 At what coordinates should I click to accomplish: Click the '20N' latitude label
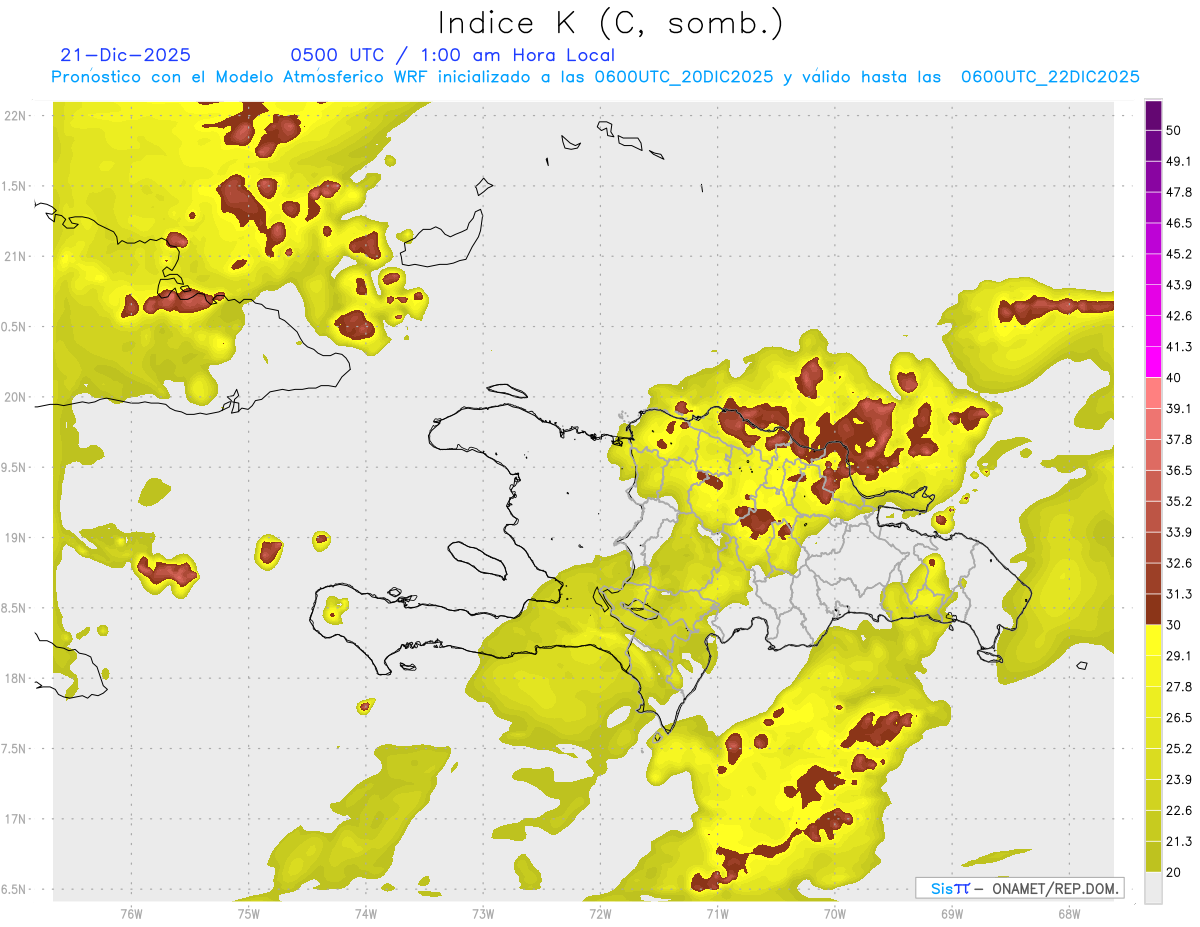click(x=16, y=397)
